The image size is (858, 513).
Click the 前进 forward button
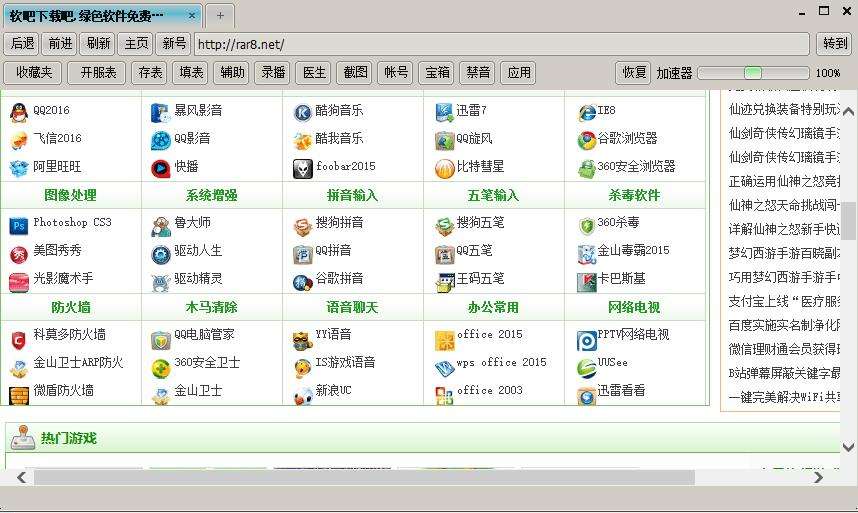pyautogui.click(x=60, y=44)
